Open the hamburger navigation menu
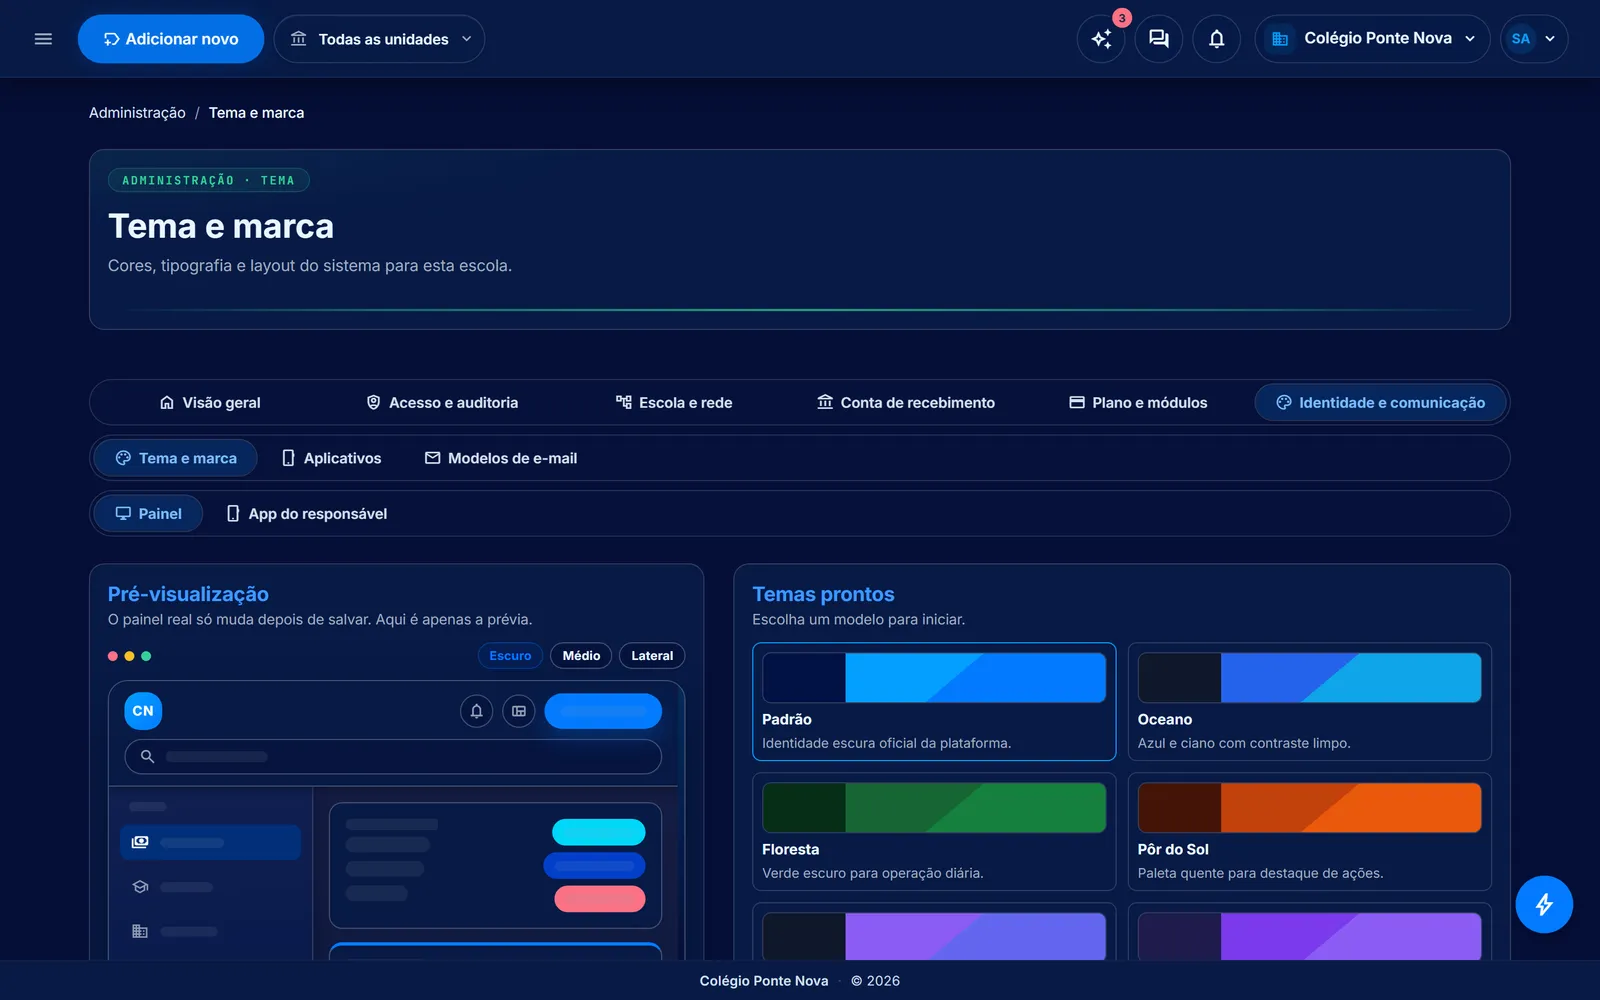Viewport: 1600px width, 1000px height. click(43, 39)
